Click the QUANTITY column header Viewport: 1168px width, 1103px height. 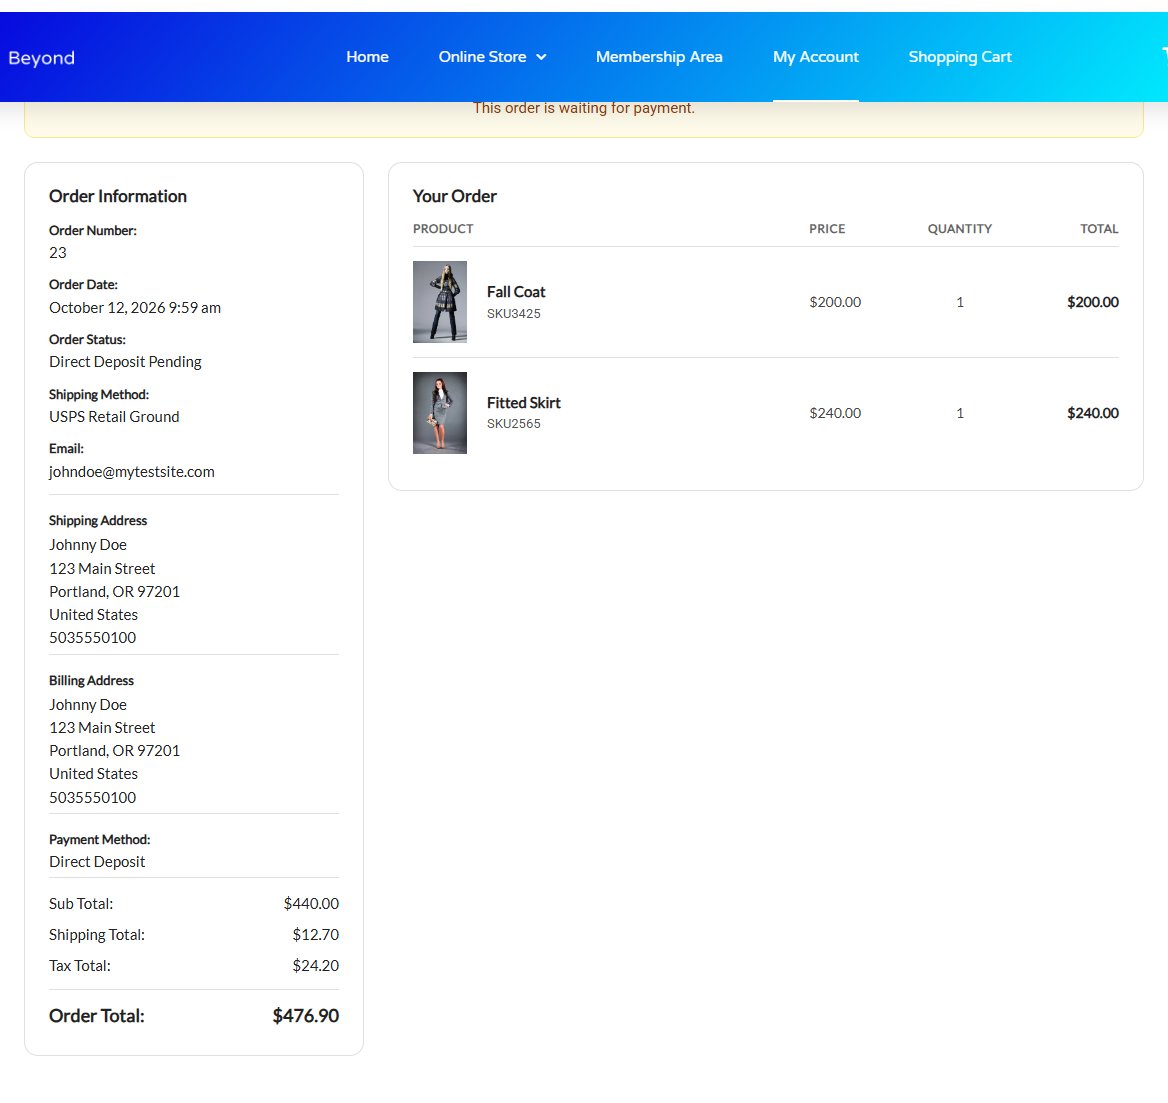959,229
